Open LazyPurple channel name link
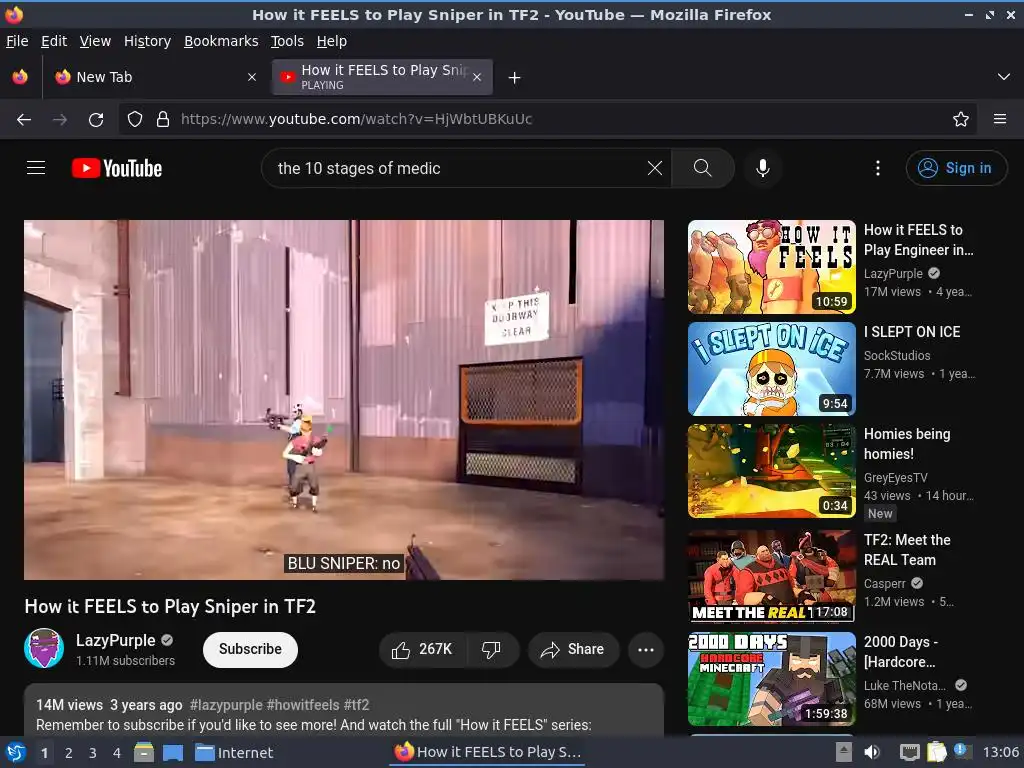The width and height of the screenshot is (1024, 768). pyautogui.click(x=116, y=641)
